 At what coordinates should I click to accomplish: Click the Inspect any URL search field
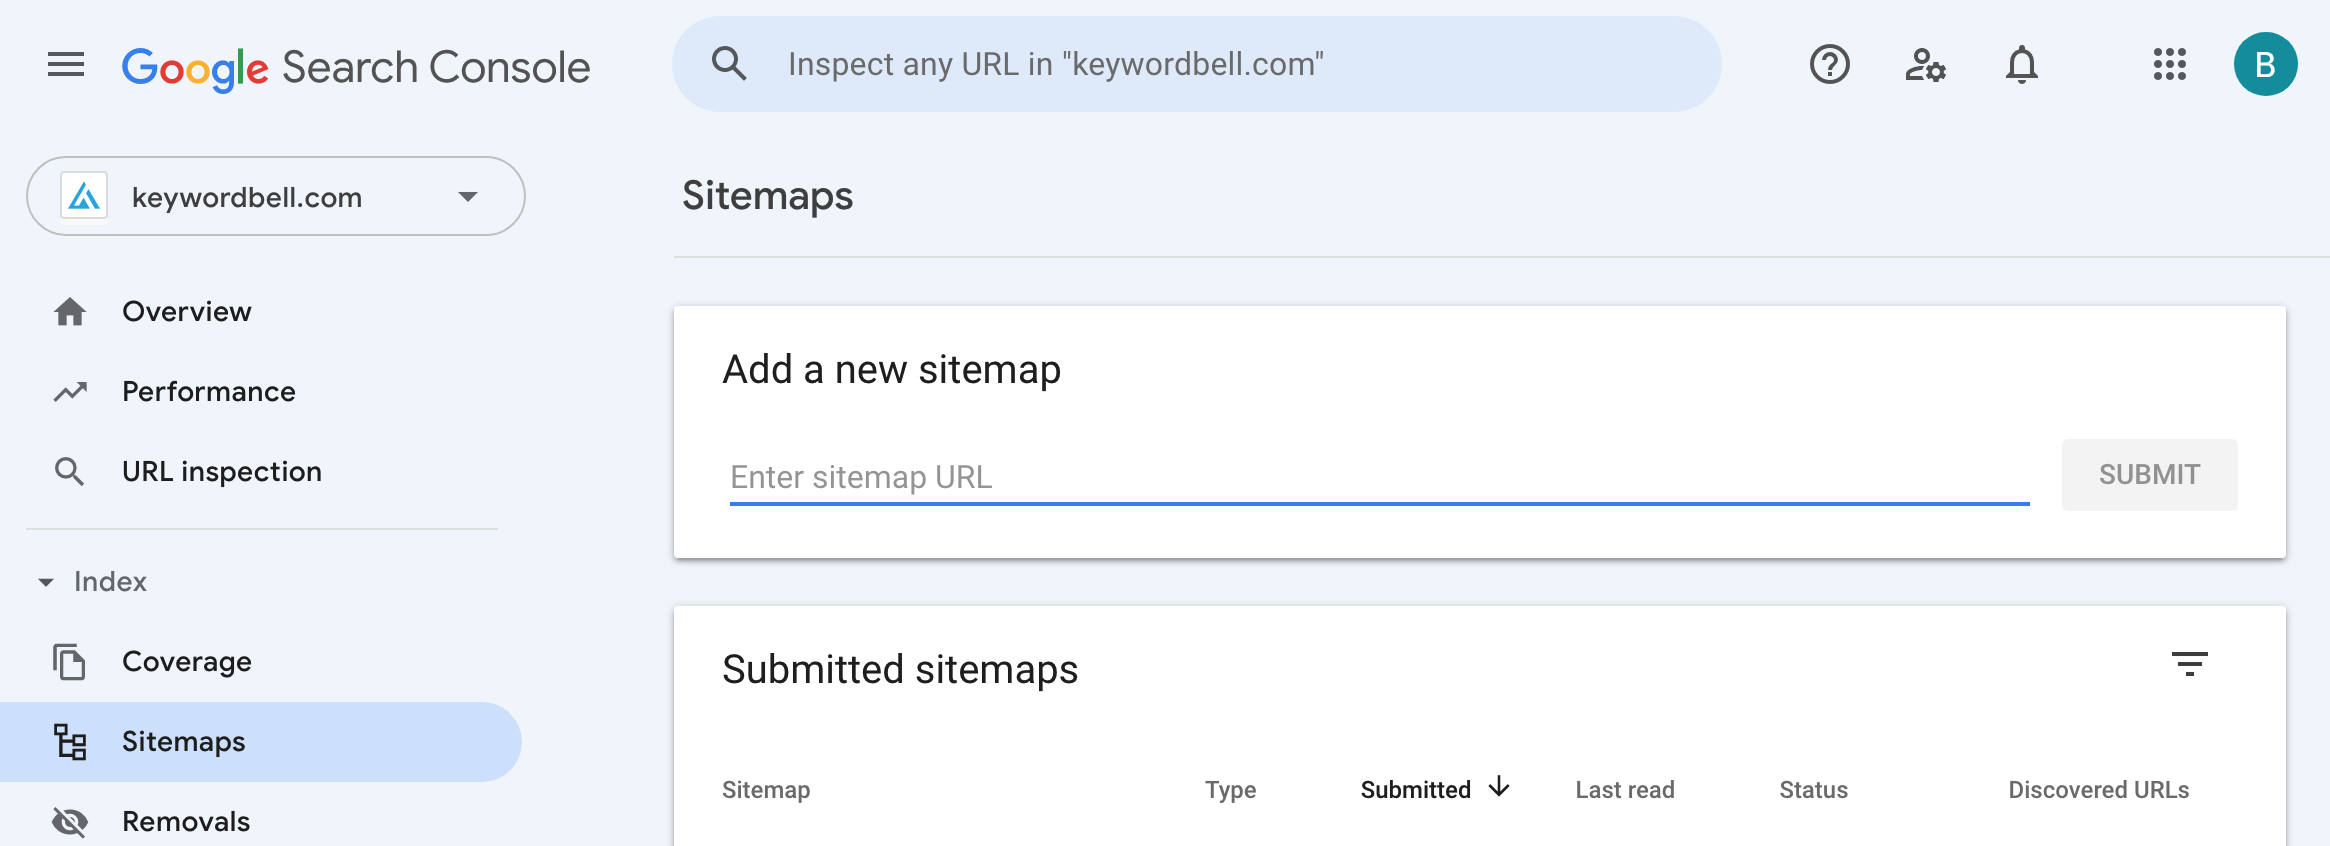[1200, 64]
